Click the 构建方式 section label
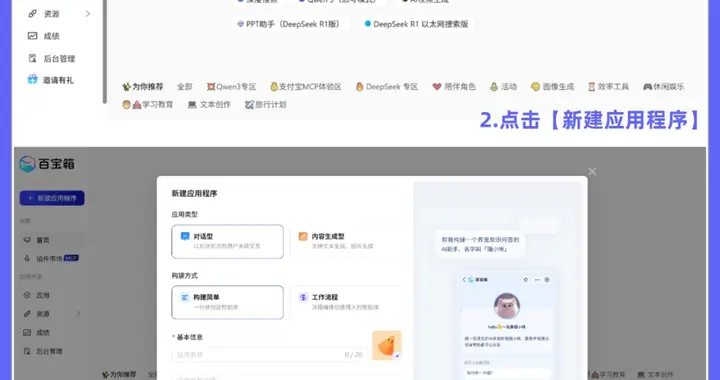 click(185, 275)
